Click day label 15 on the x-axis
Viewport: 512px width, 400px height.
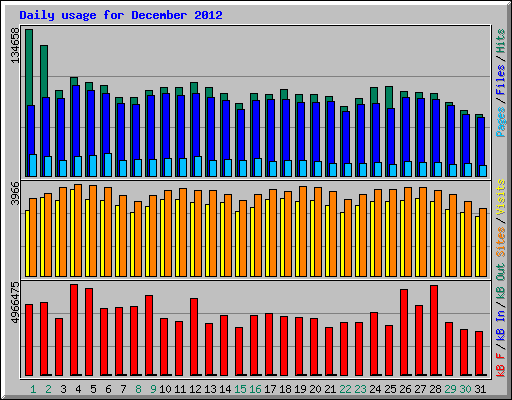pos(240,389)
